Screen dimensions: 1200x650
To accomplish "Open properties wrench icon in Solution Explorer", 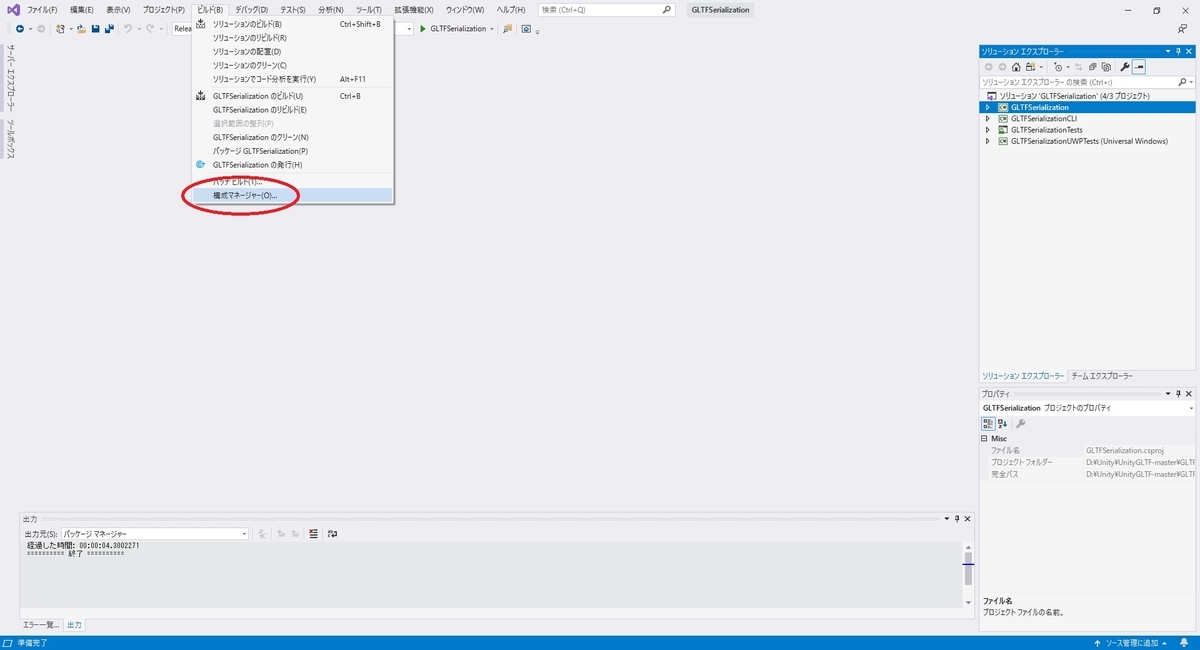I will (1125, 67).
